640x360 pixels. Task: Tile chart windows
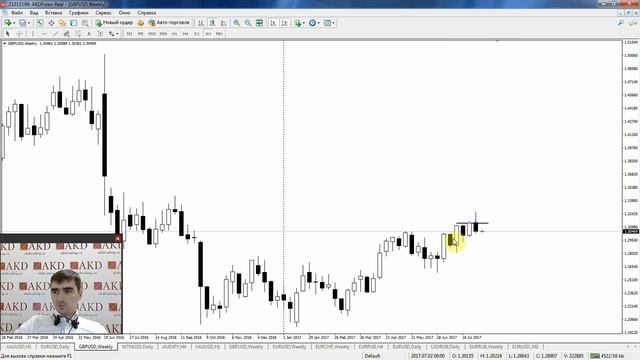click(259, 23)
